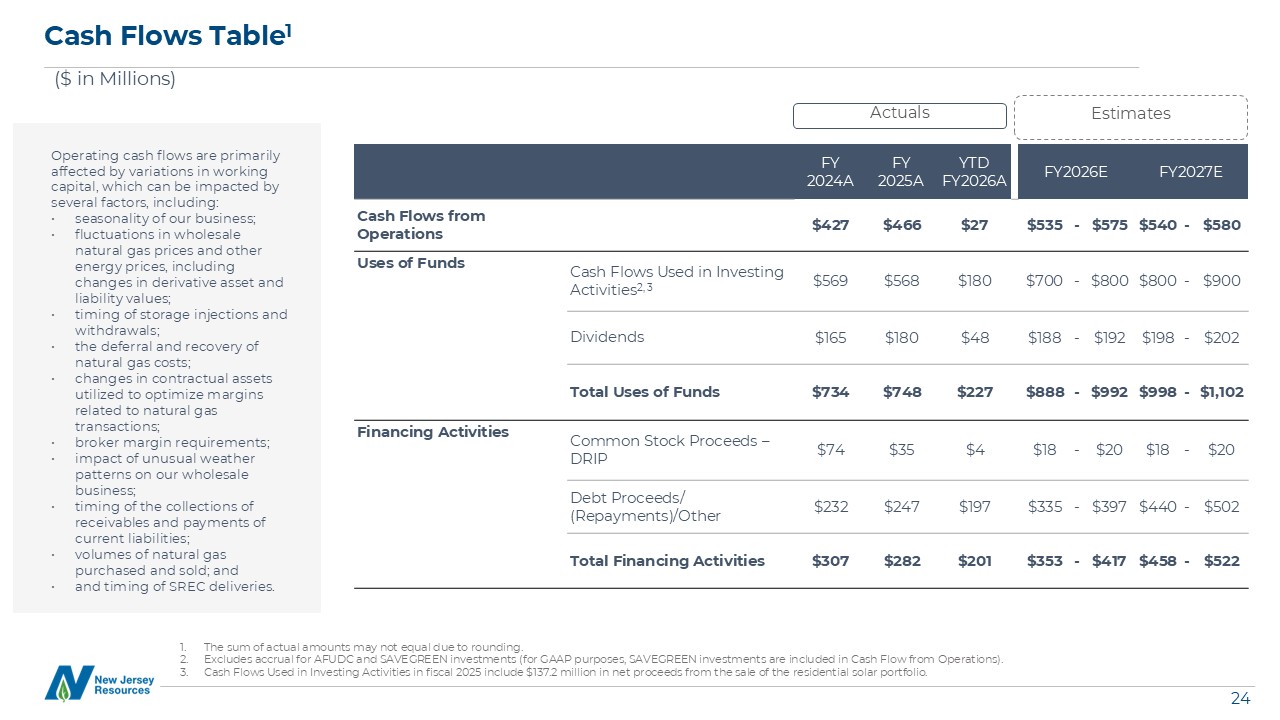
Task: Click the Cash Flows from Operations row label
Action: point(421,225)
